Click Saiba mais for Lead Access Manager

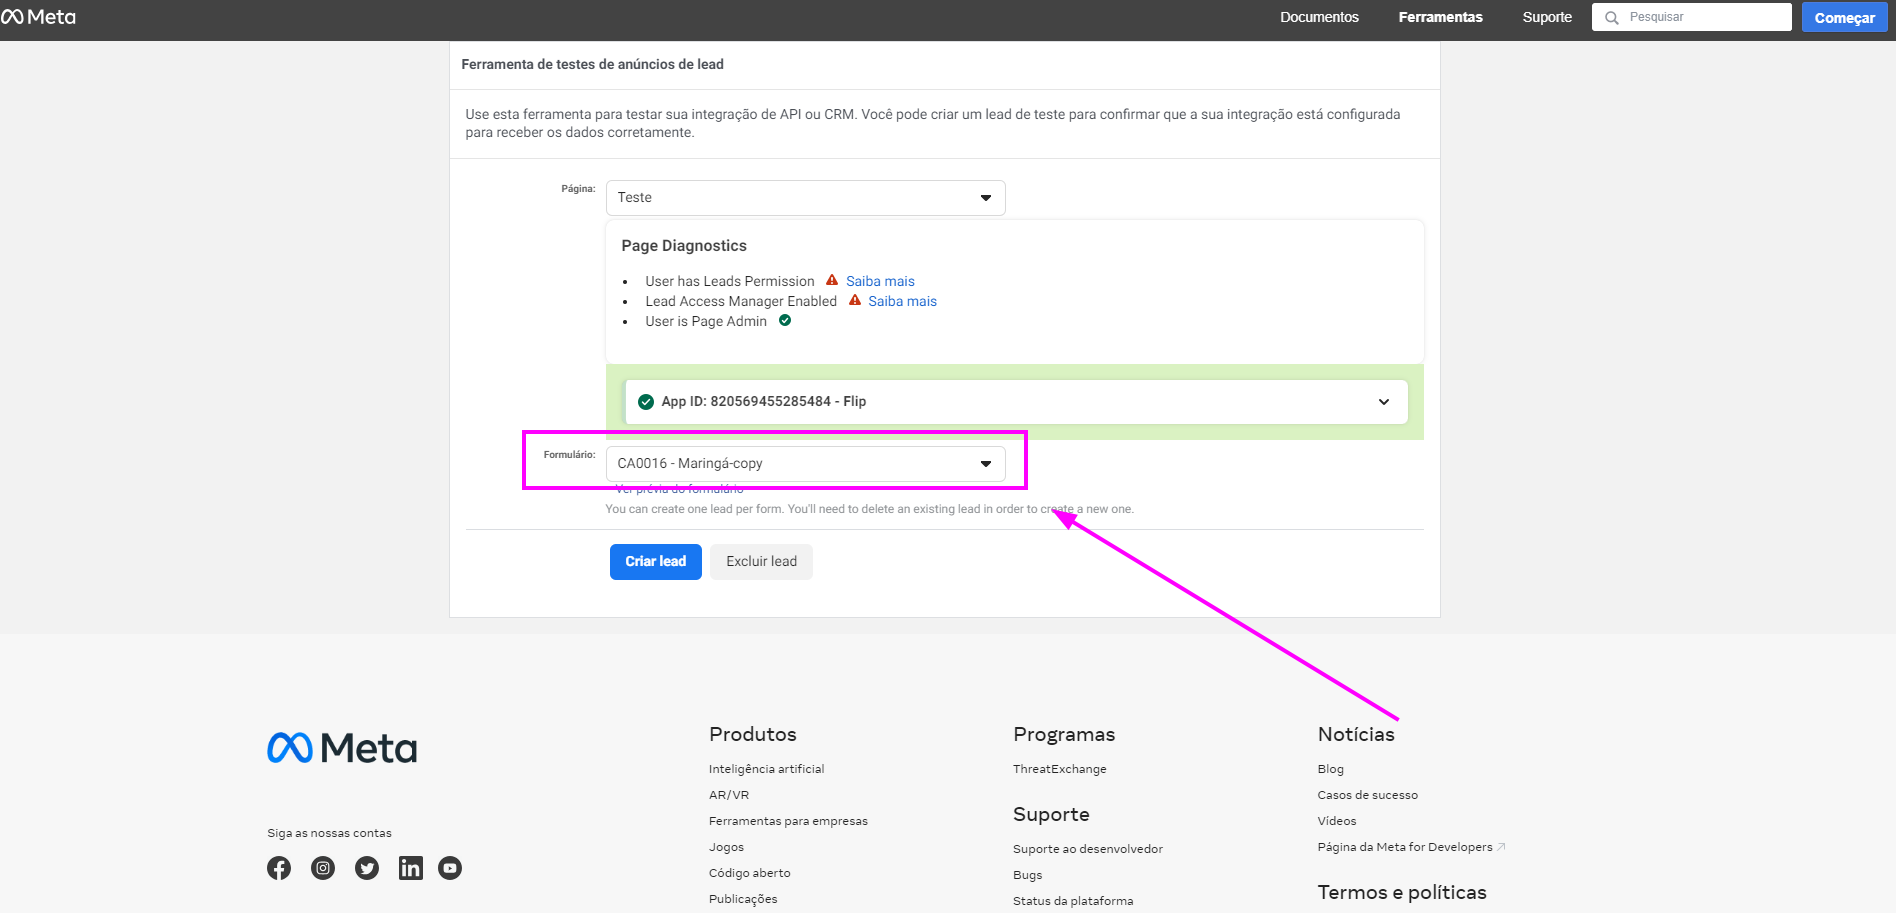coord(902,301)
